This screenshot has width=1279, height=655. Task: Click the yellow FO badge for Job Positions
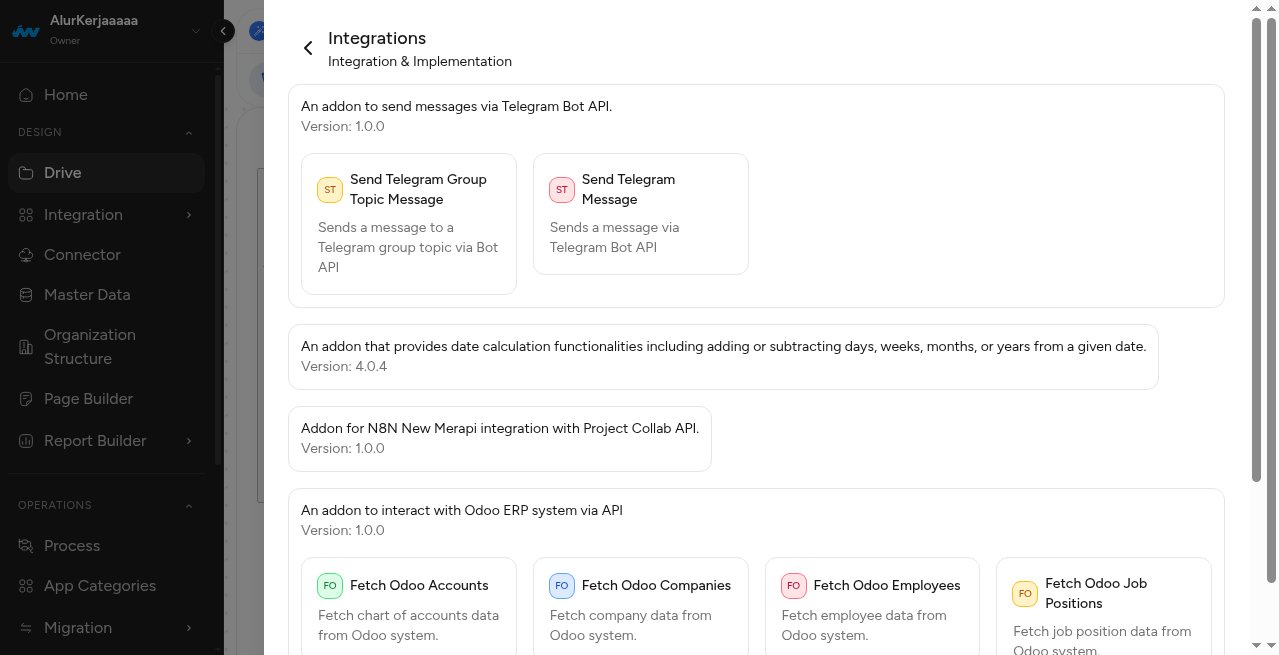pos(1025,594)
